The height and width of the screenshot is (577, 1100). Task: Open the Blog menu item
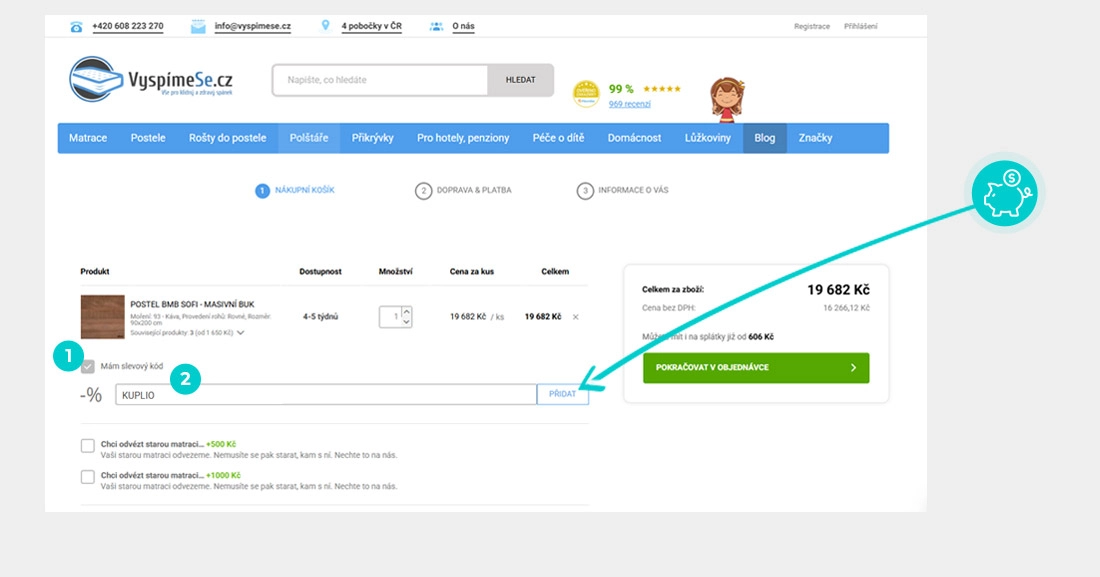tap(764, 138)
